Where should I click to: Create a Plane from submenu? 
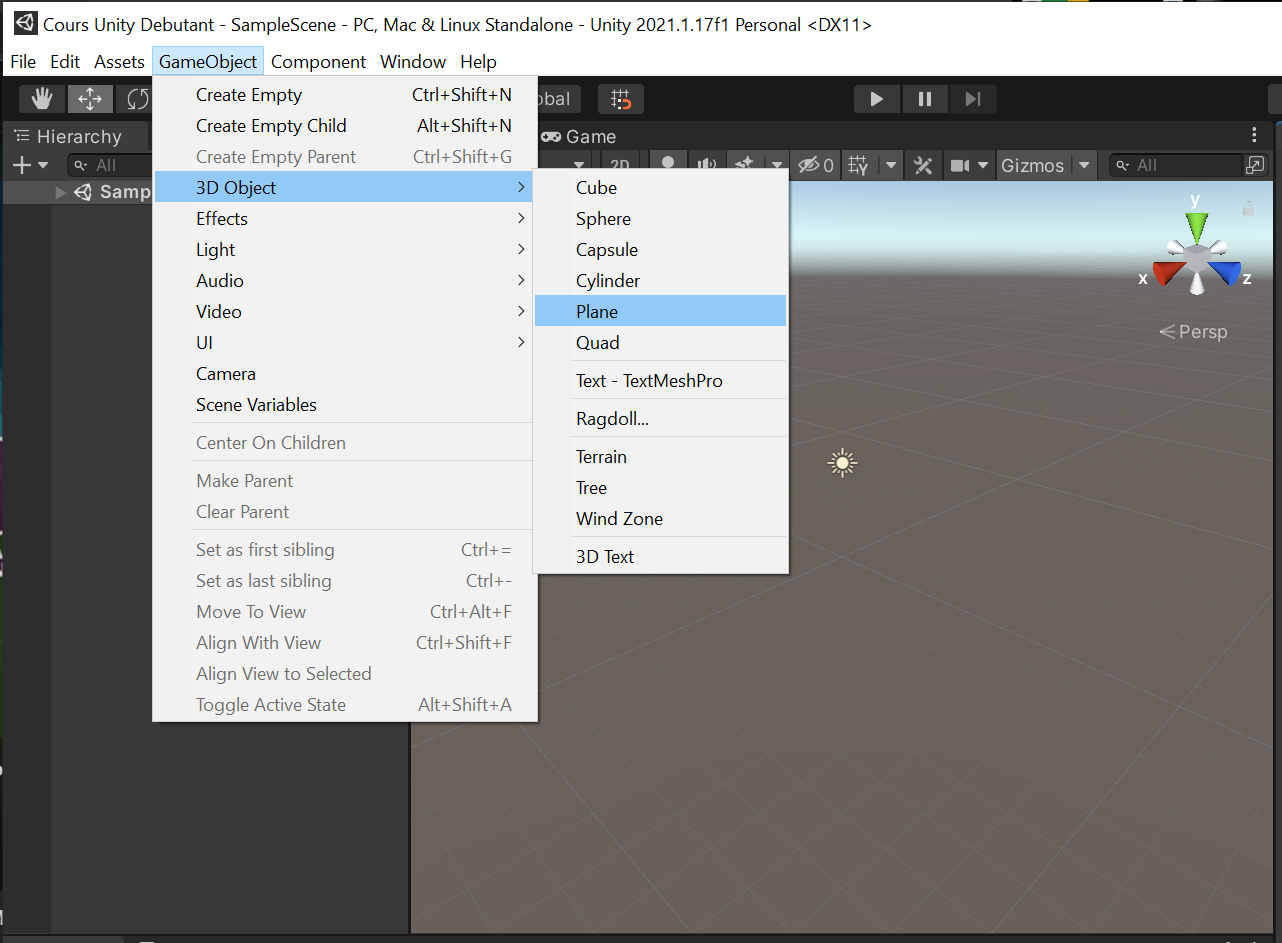(x=661, y=312)
